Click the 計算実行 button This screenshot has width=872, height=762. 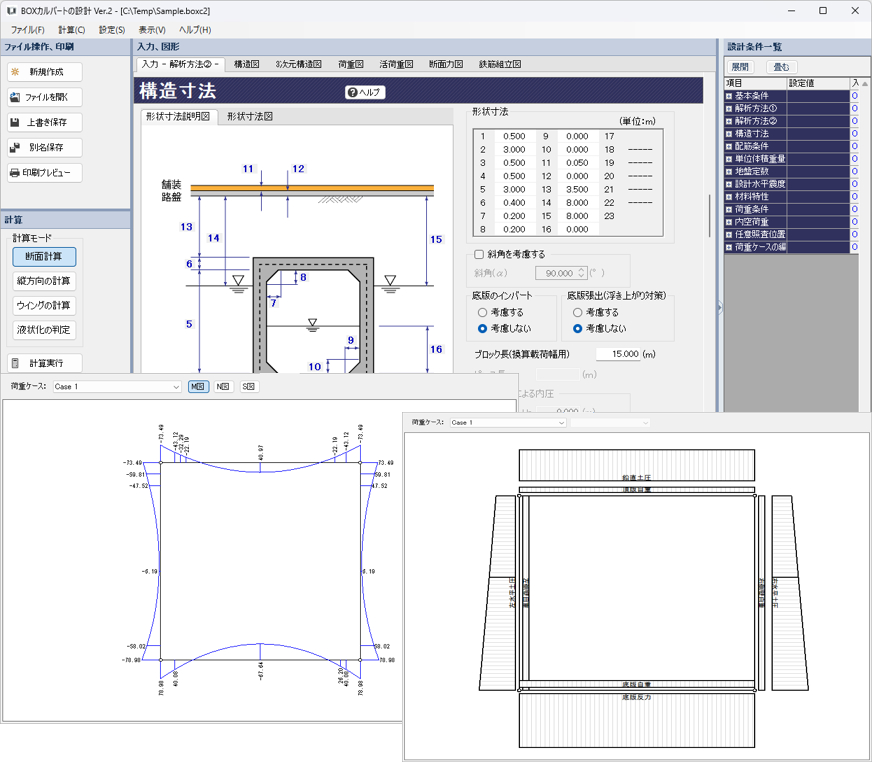(x=45, y=363)
